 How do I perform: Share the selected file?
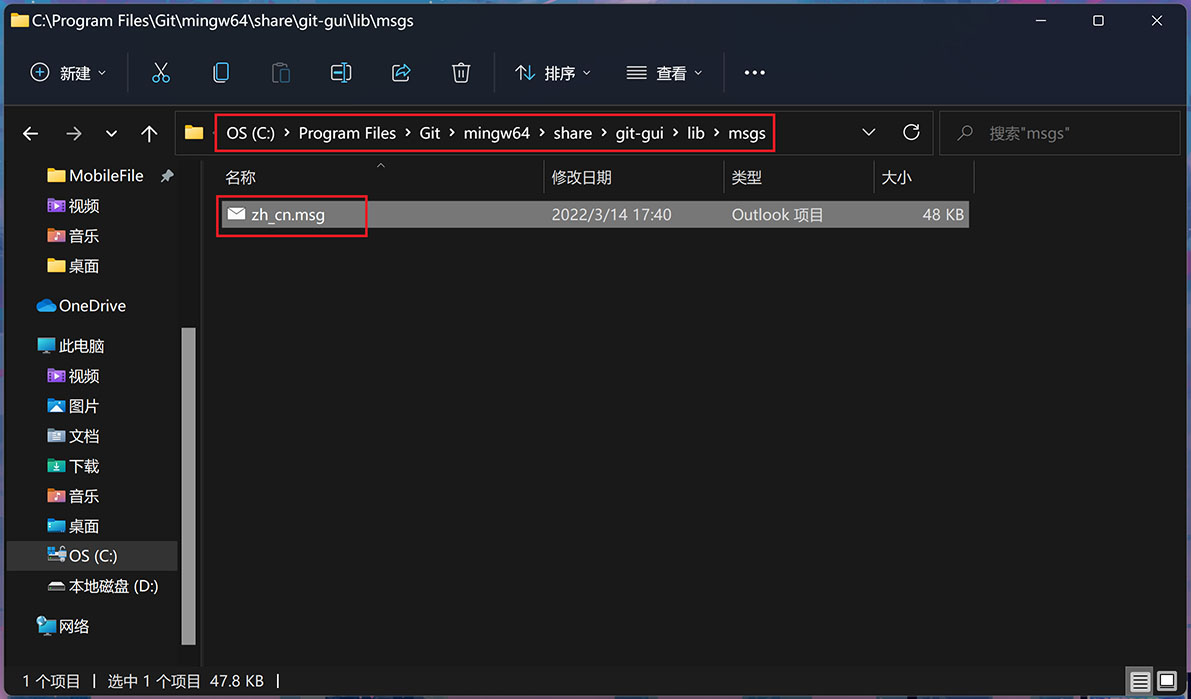(x=401, y=72)
